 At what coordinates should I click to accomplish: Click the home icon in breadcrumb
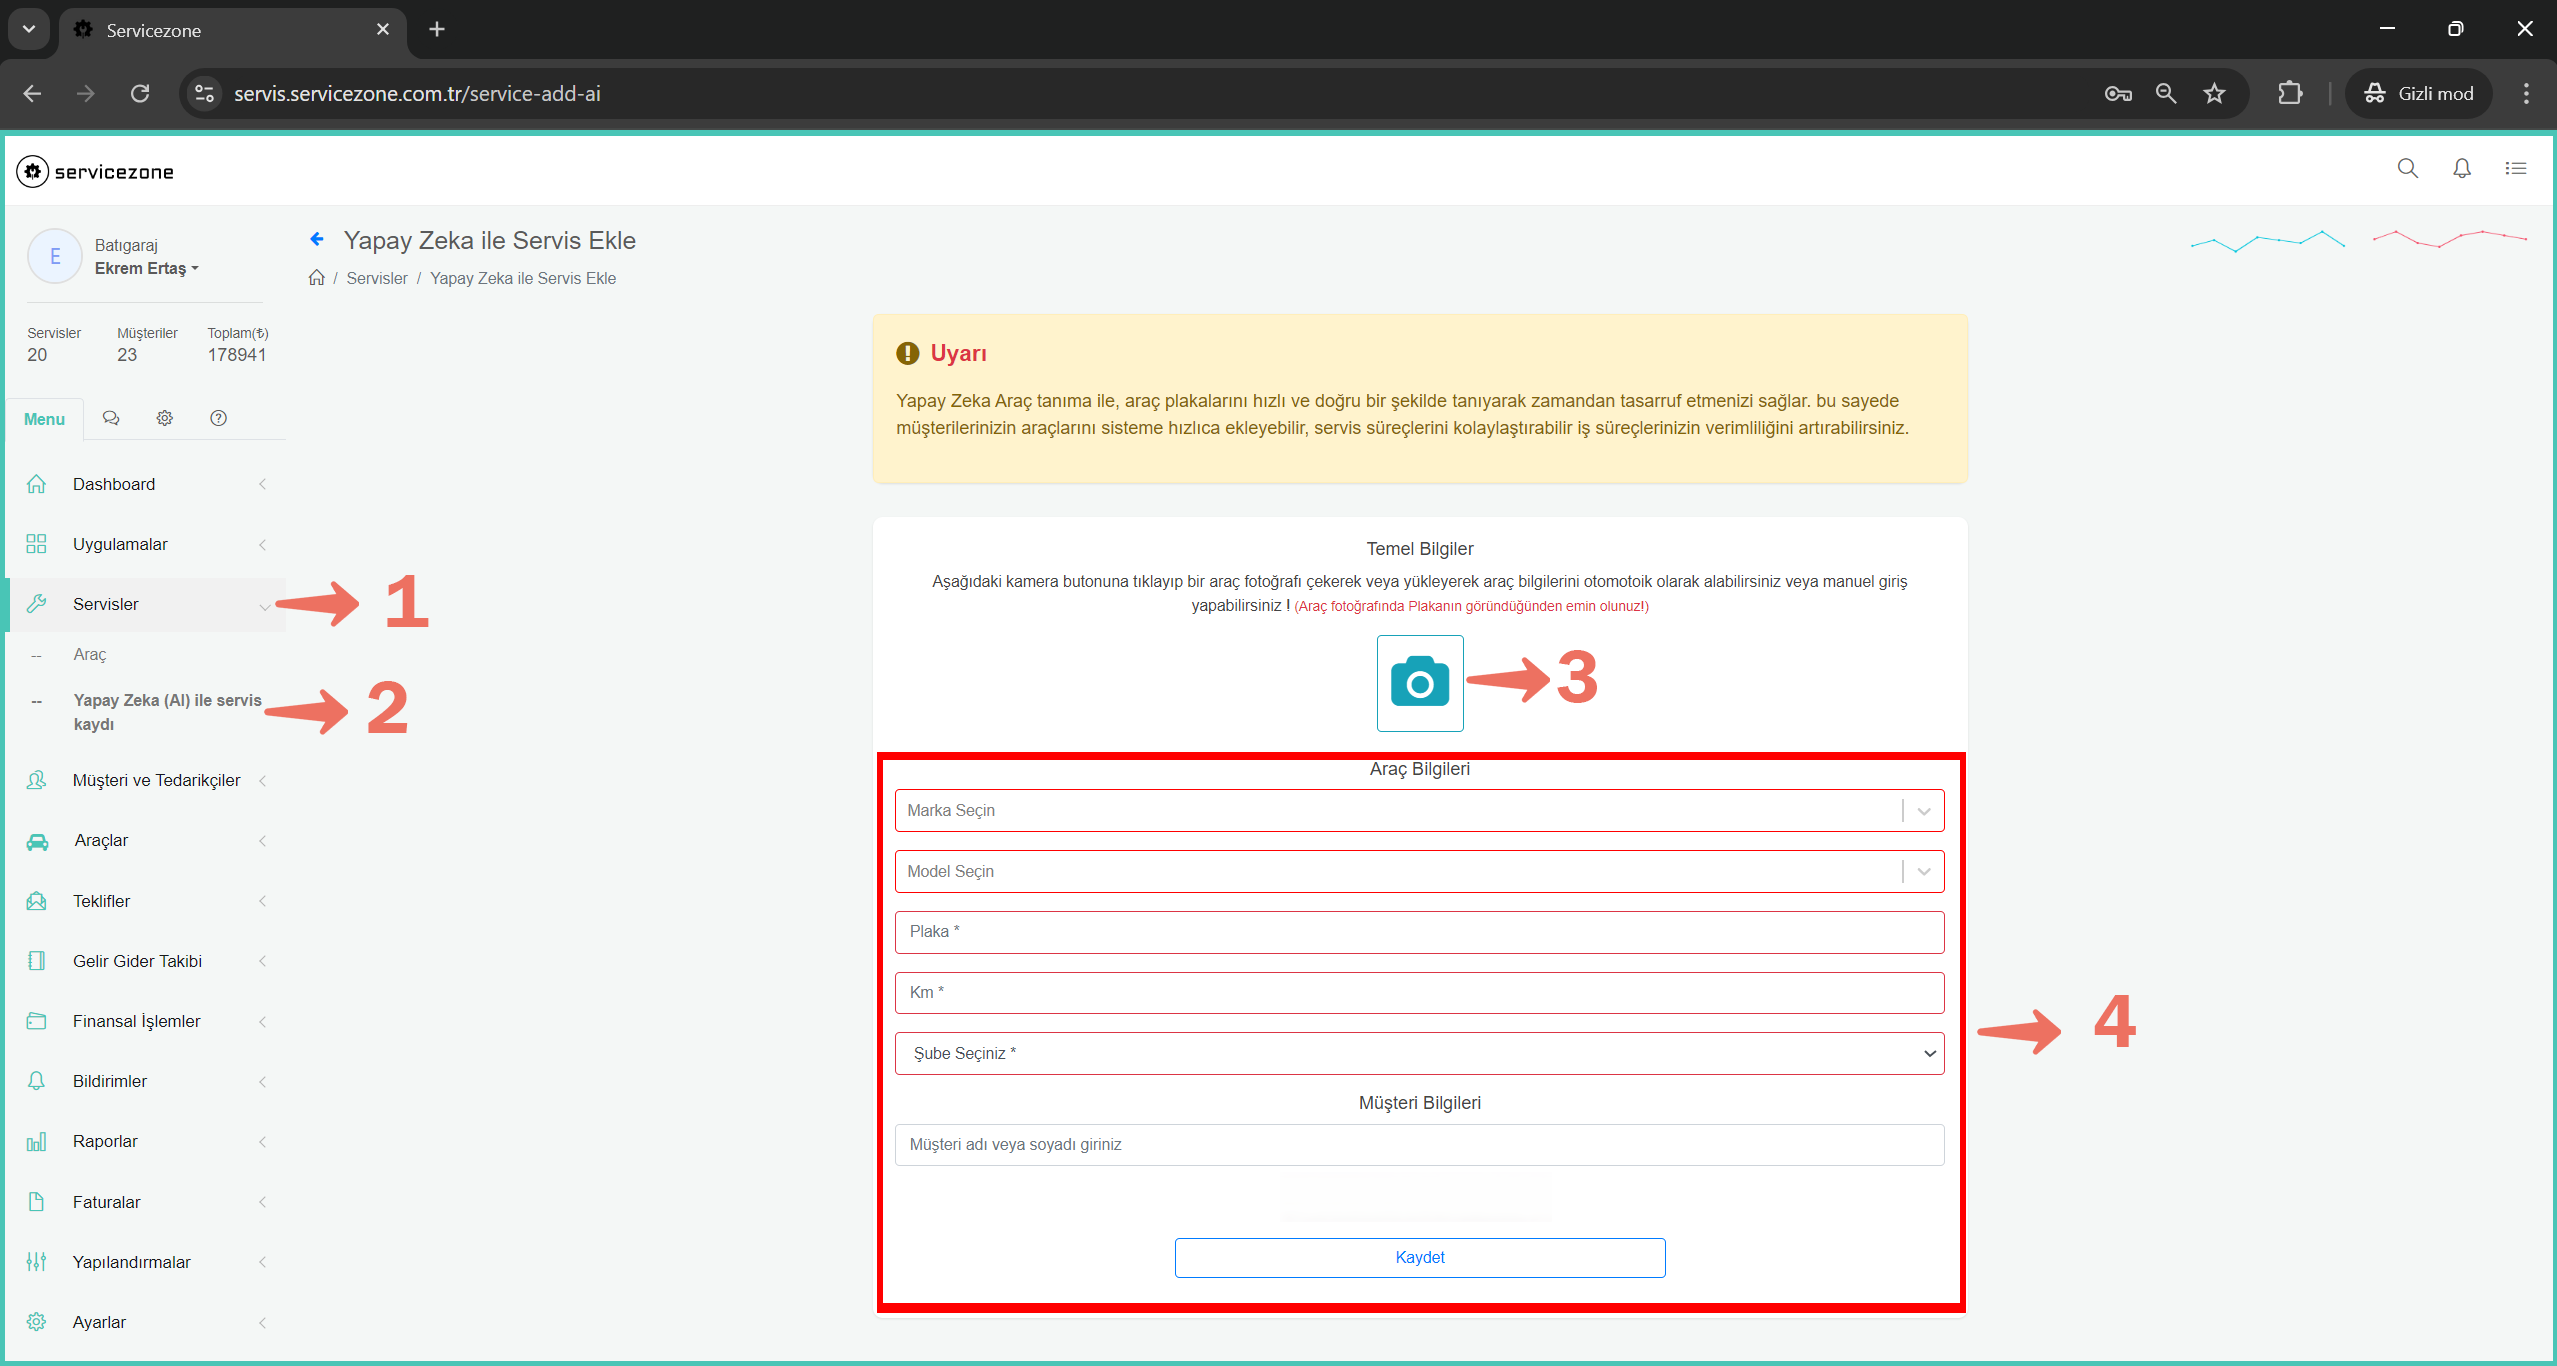(x=316, y=278)
